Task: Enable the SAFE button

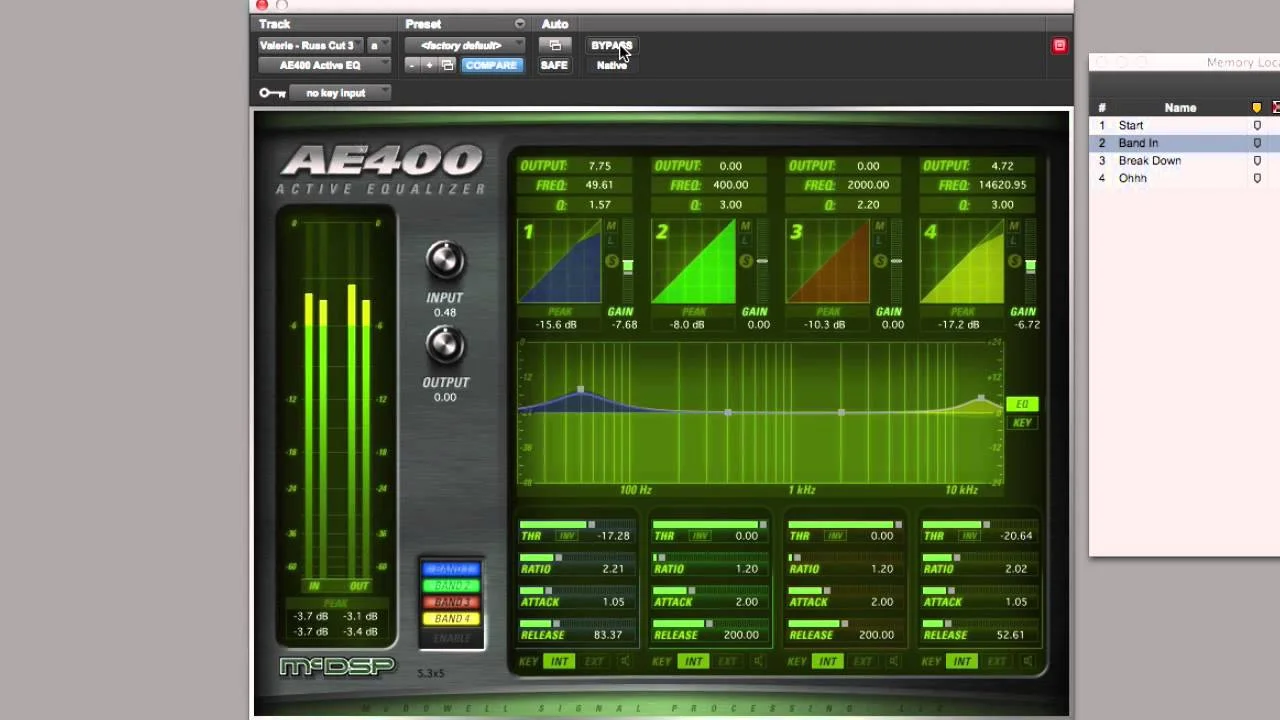Action: coord(554,65)
